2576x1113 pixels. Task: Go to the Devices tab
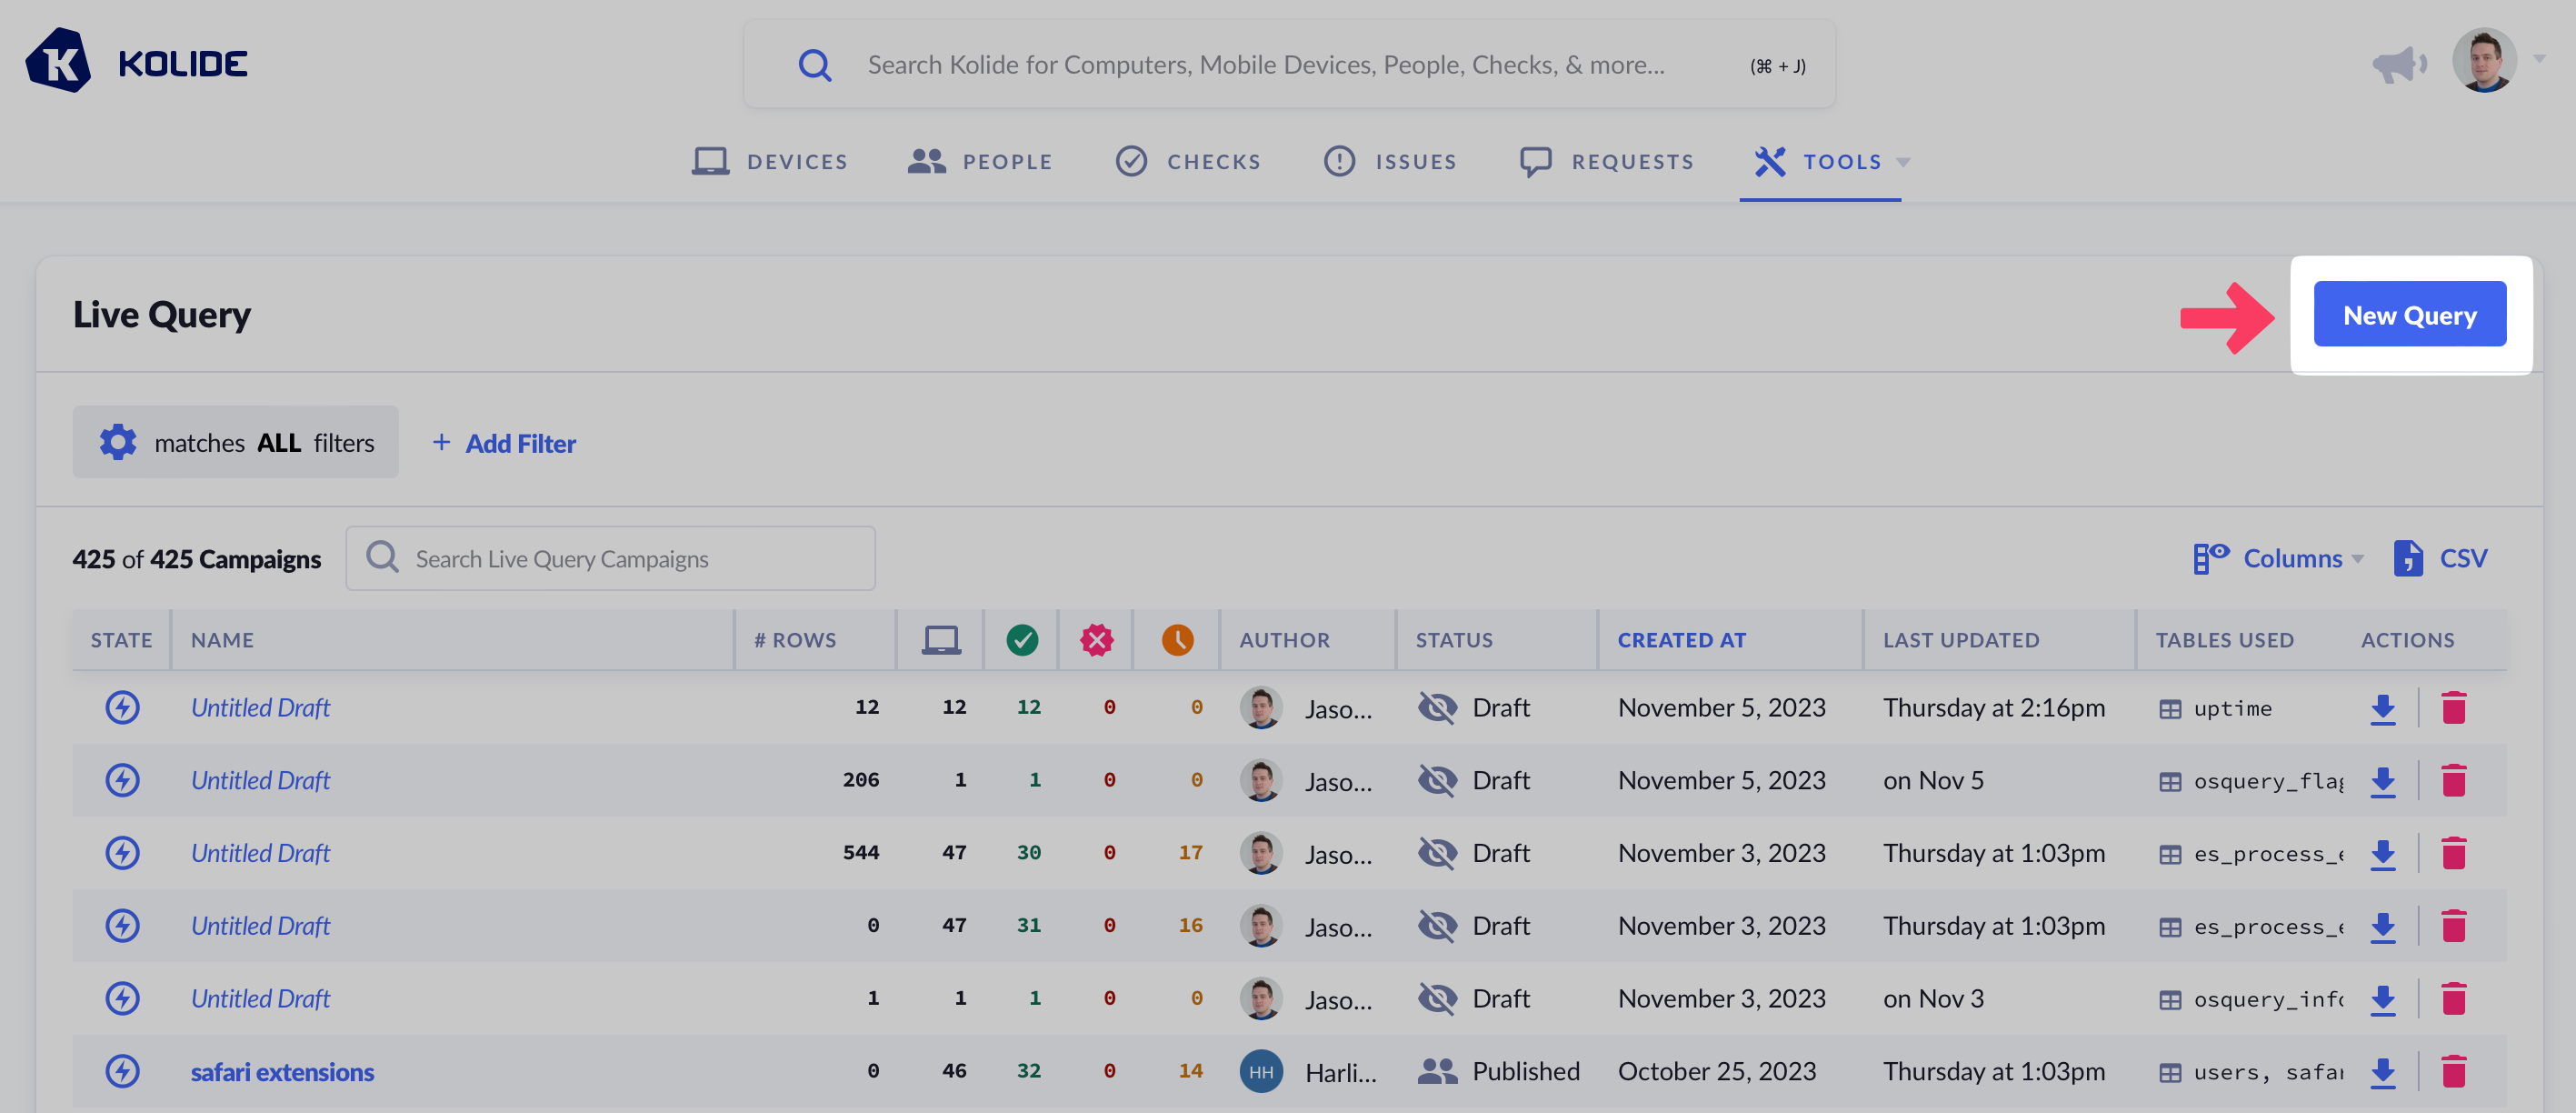pyautogui.click(x=770, y=162)
